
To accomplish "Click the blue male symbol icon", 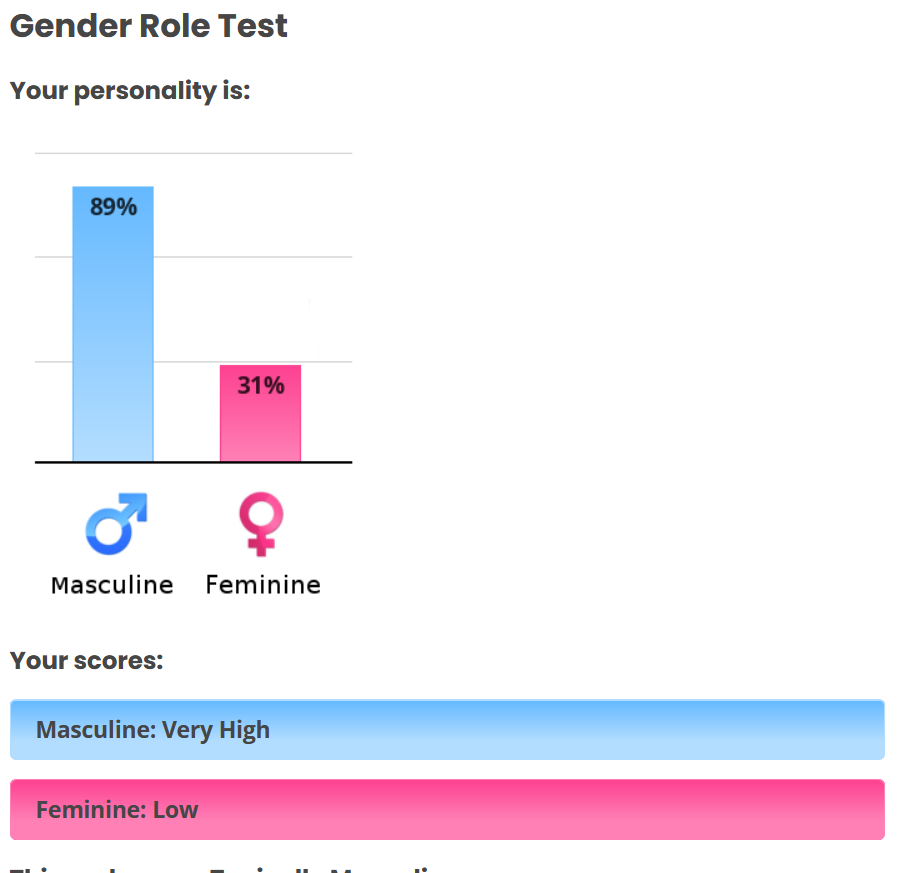I will (x=116, y=524).
